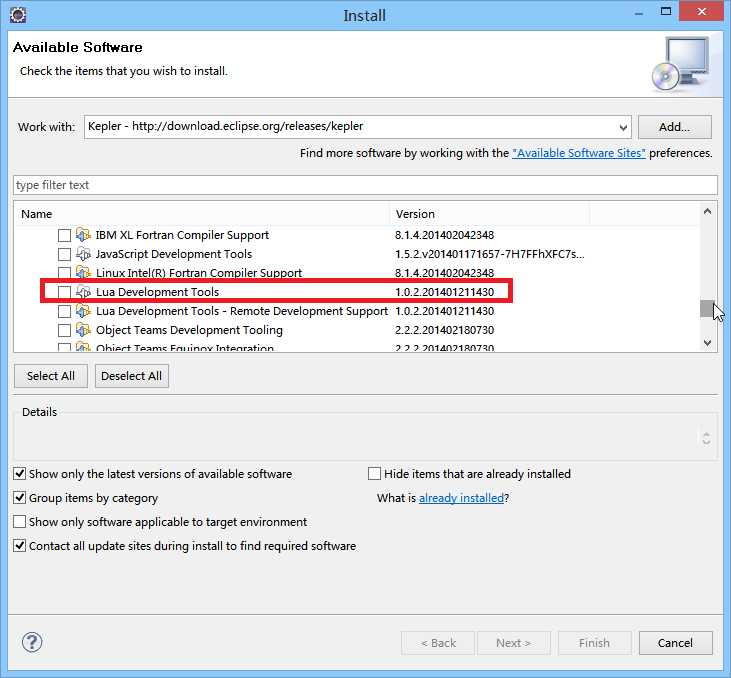Enable Show only software applicable to target environment
The height and width of the screenshot is (678, 731).
19,521
